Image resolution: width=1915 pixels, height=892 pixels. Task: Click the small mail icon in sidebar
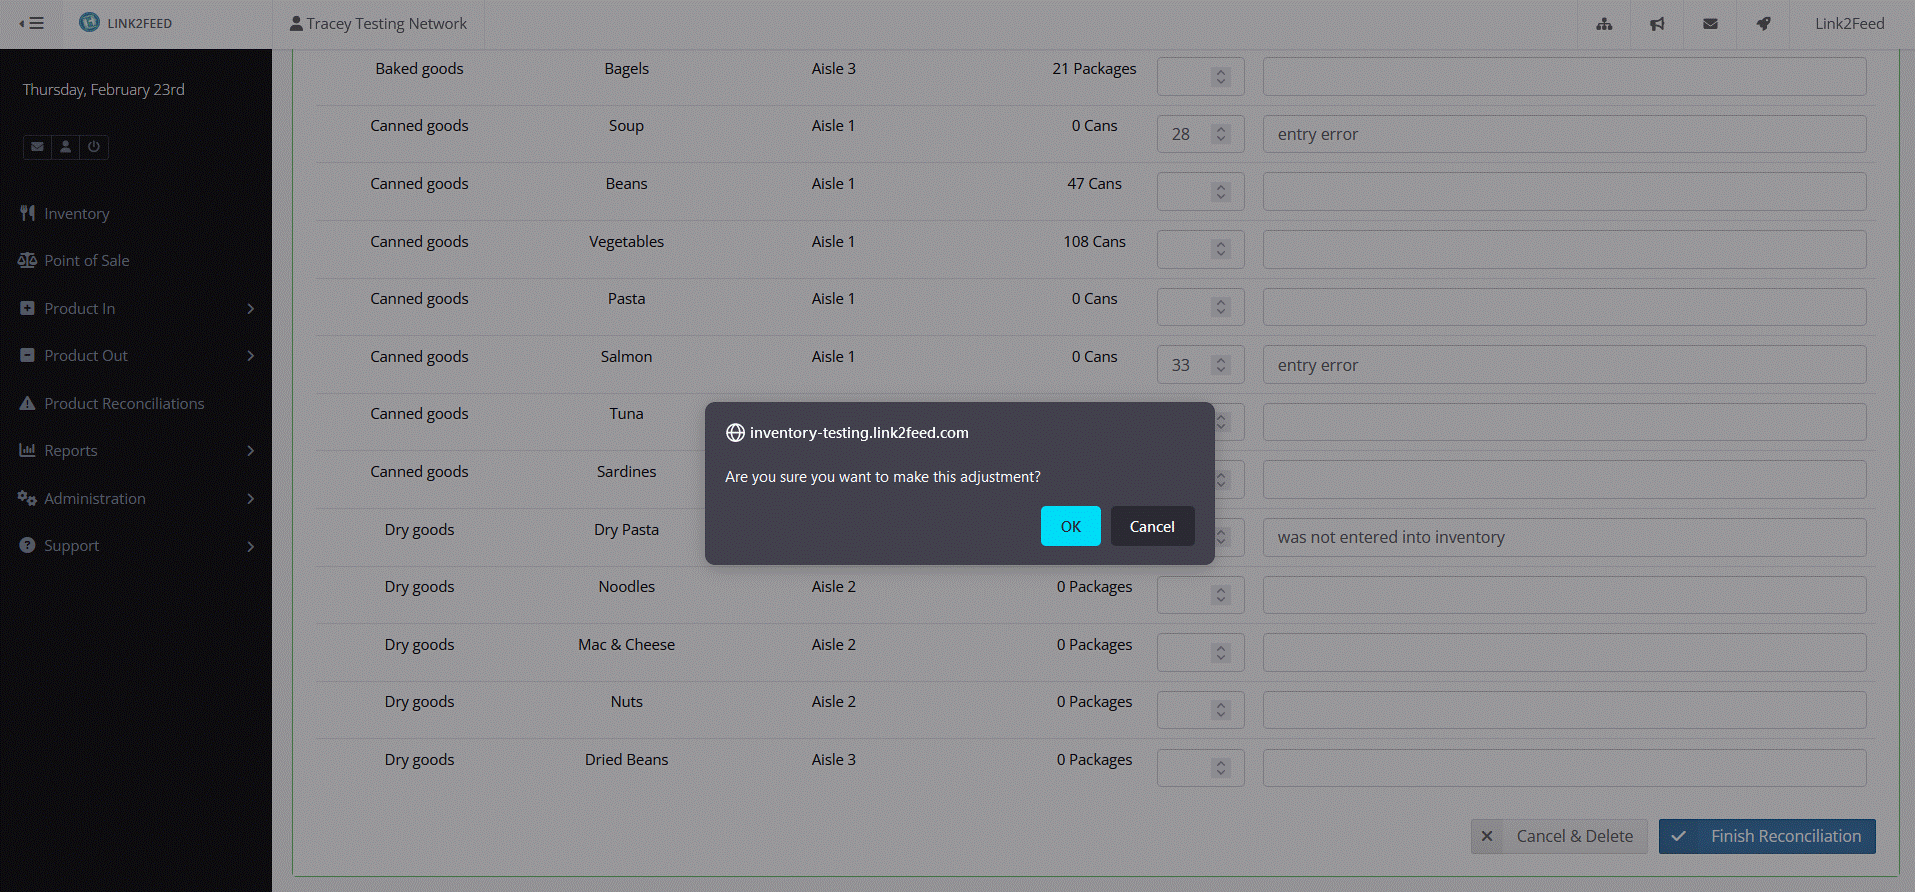tap(37, 147)
